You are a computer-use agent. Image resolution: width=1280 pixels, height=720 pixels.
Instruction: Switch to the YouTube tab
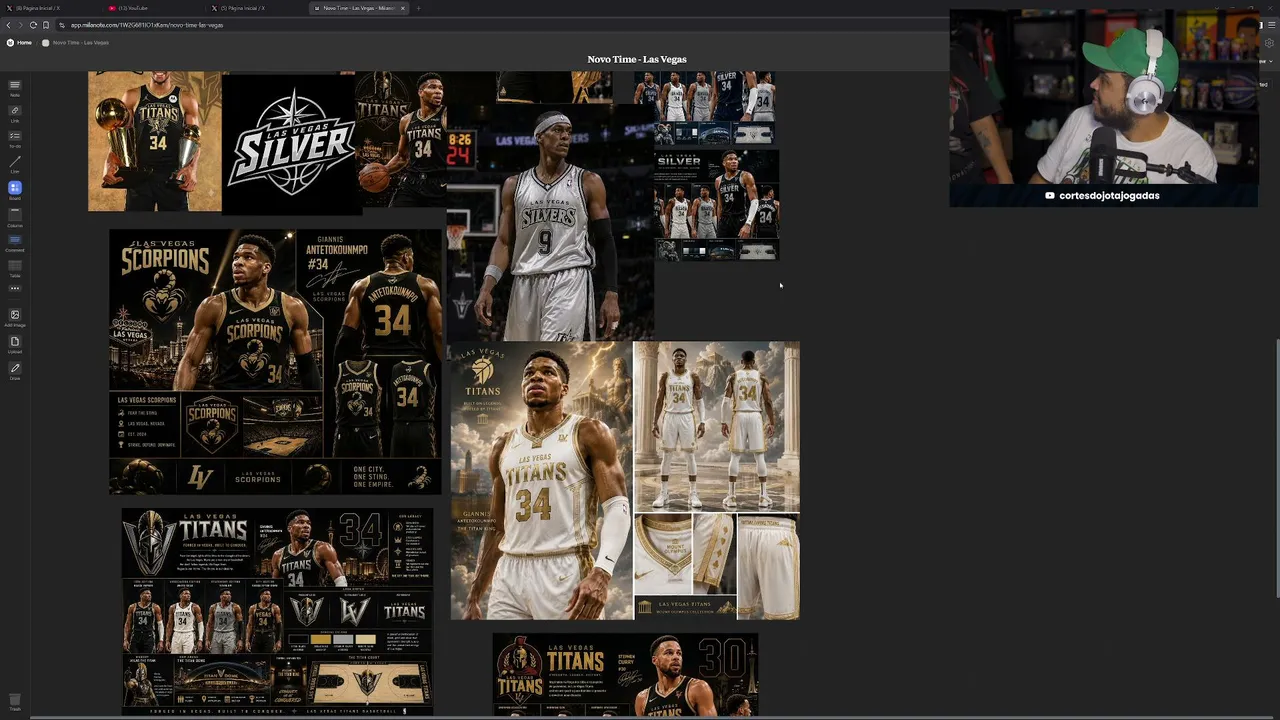tap(152, 8)
